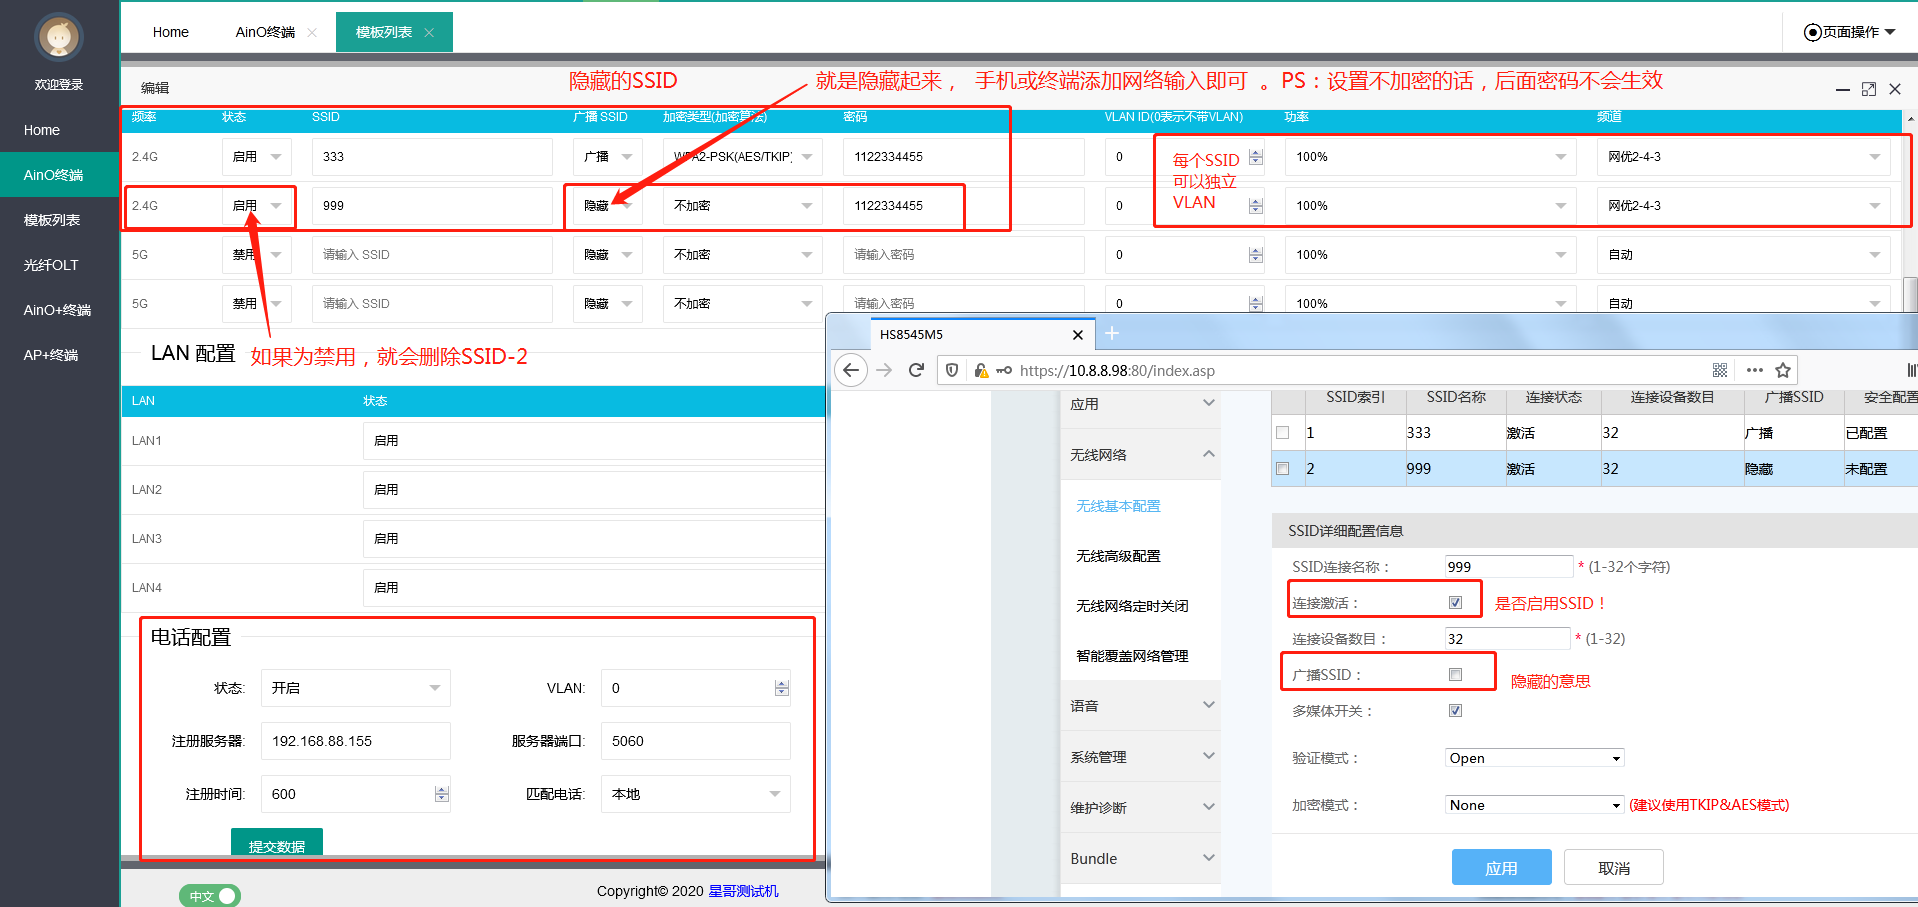Toggle the 中文 language switch

(x=210, y=896)
